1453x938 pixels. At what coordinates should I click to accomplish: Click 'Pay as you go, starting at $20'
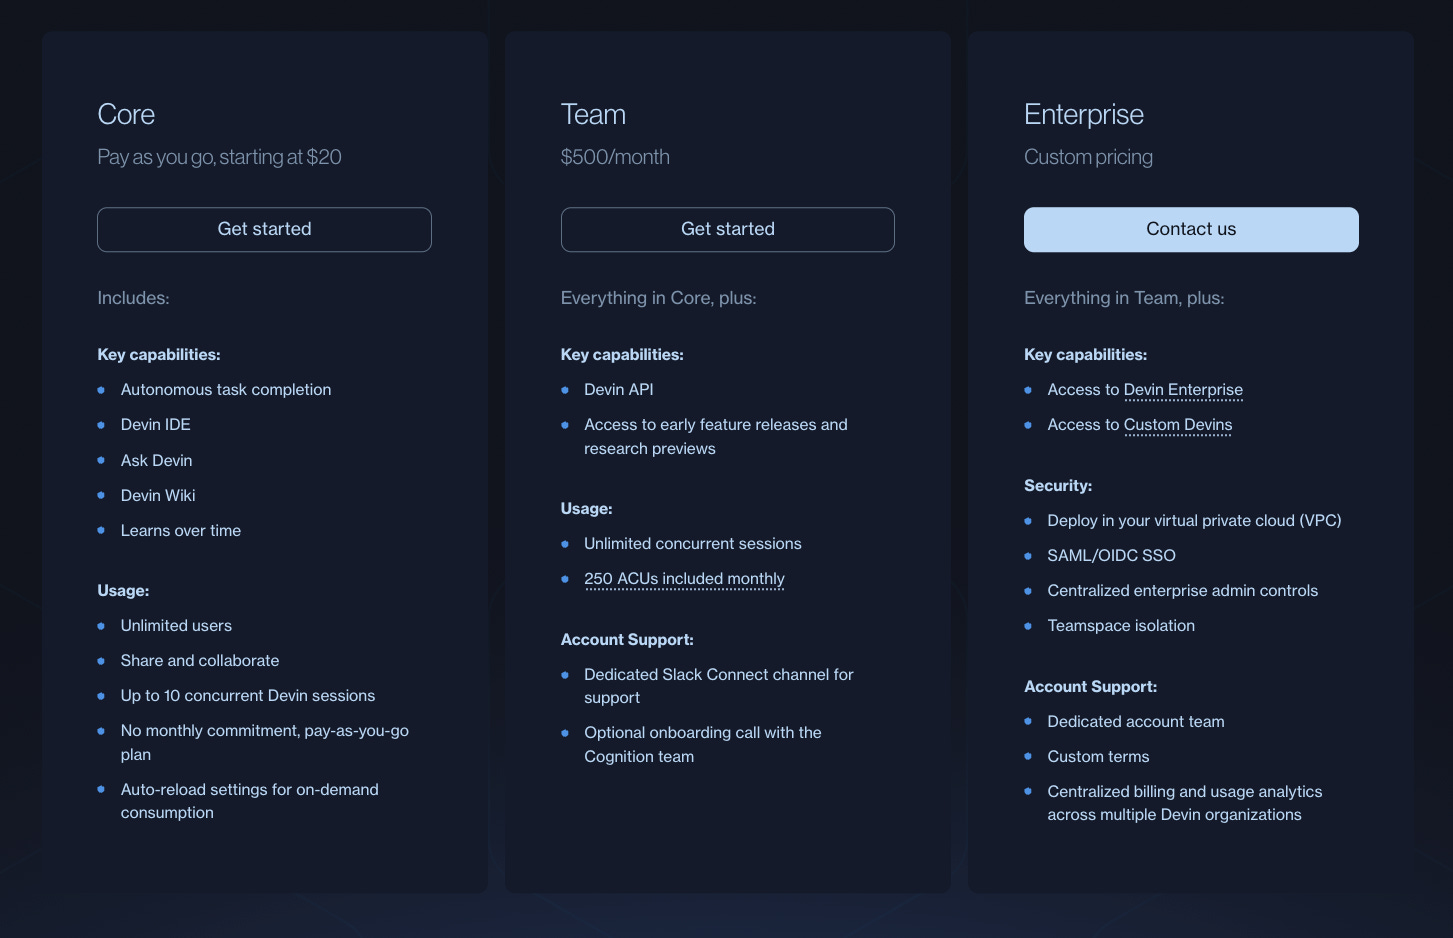(219, 157)
